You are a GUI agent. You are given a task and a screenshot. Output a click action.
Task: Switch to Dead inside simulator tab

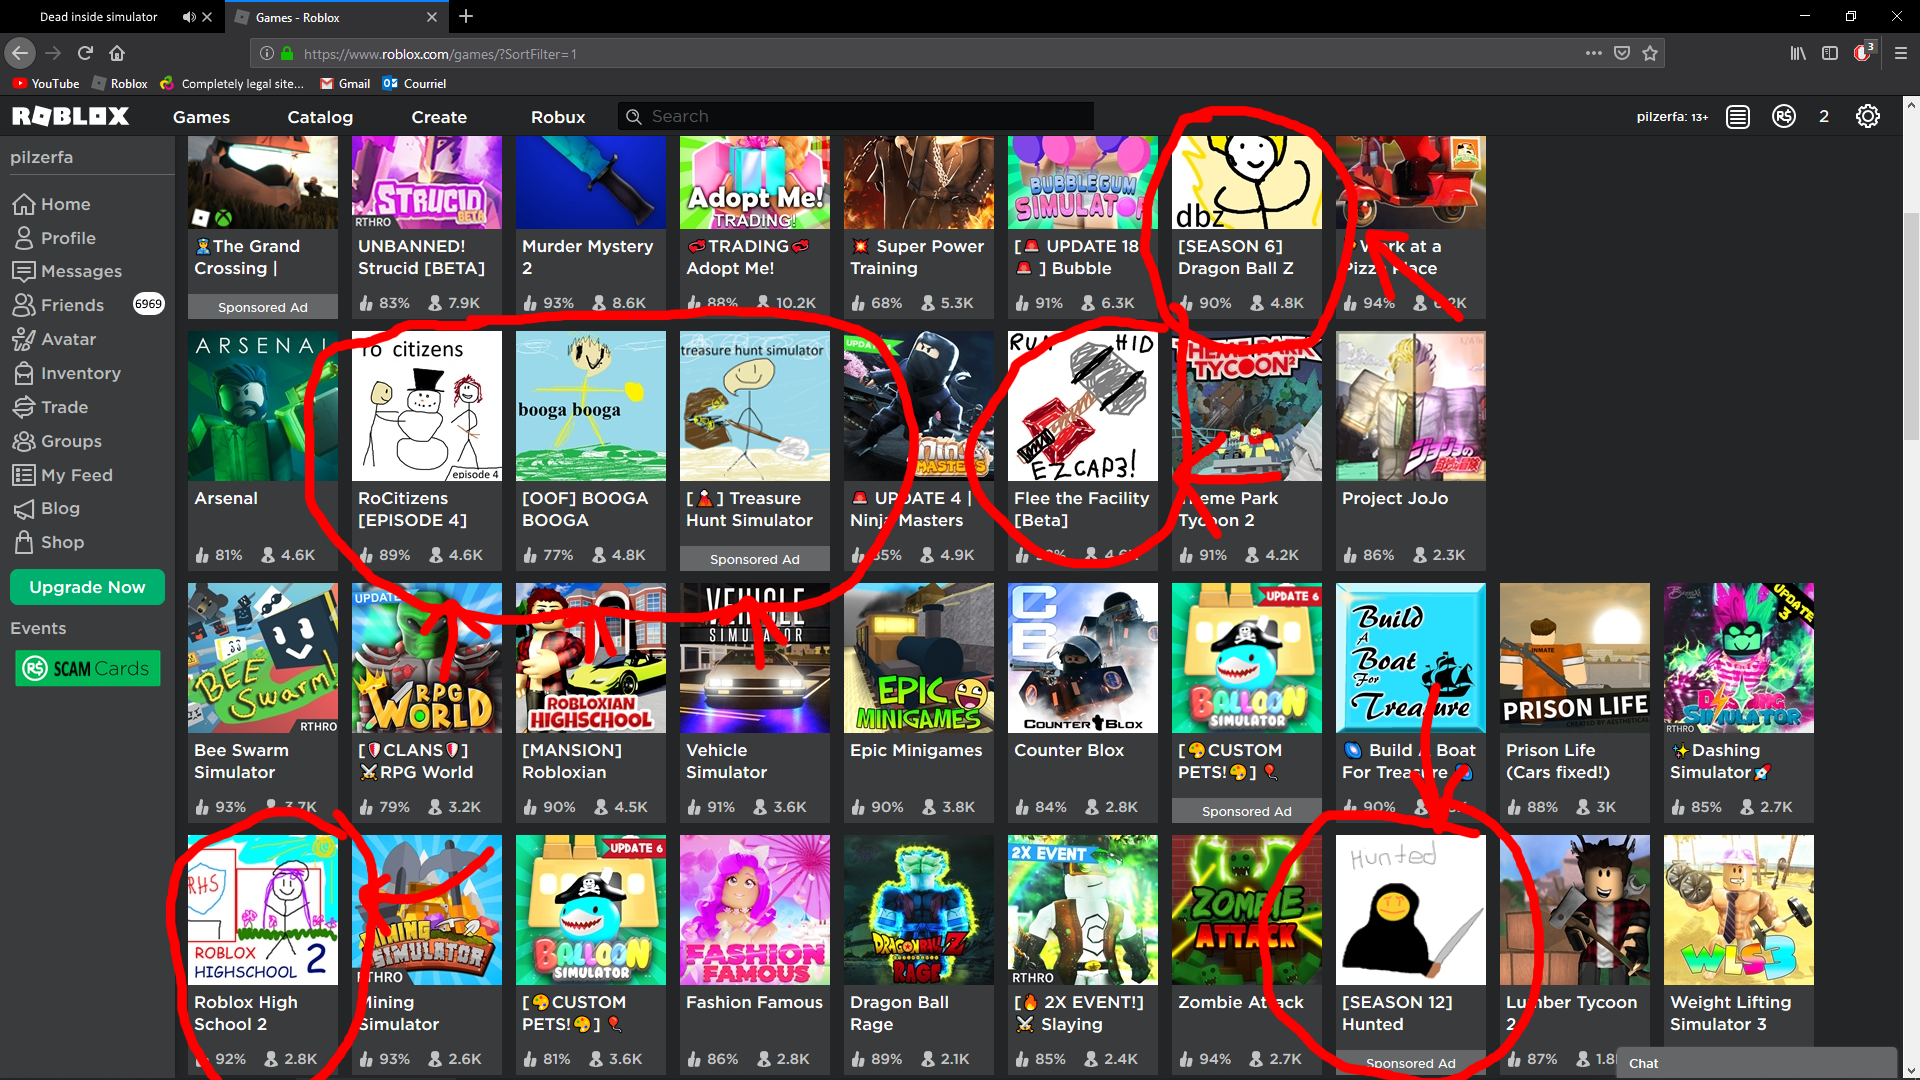pyautogui.click(x=98, y=17)
